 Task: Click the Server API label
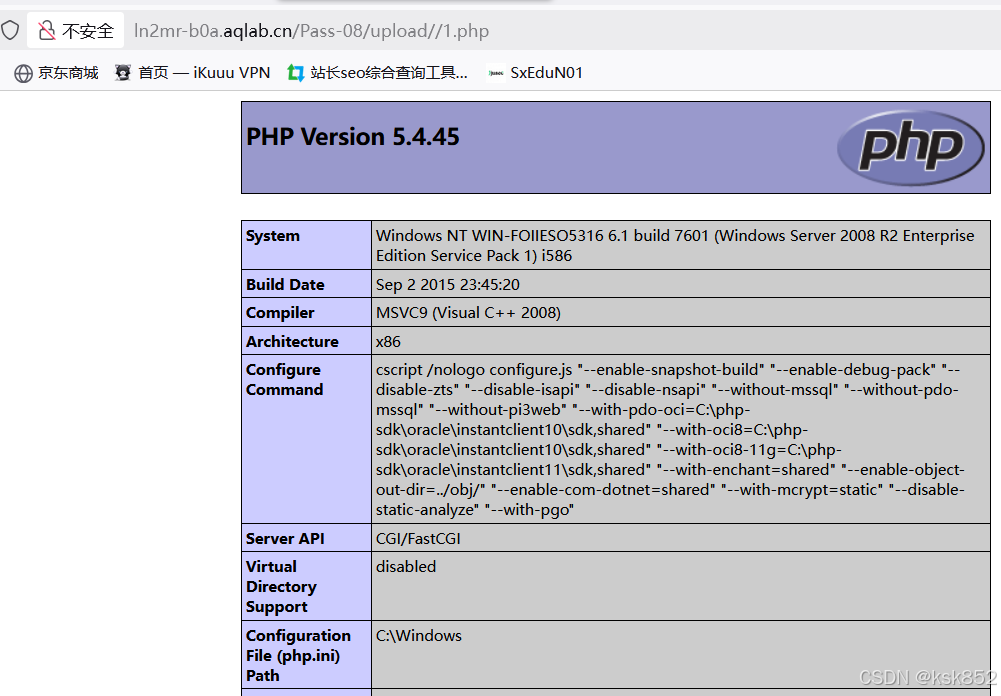pyautogui.click(x=285, y=538)
